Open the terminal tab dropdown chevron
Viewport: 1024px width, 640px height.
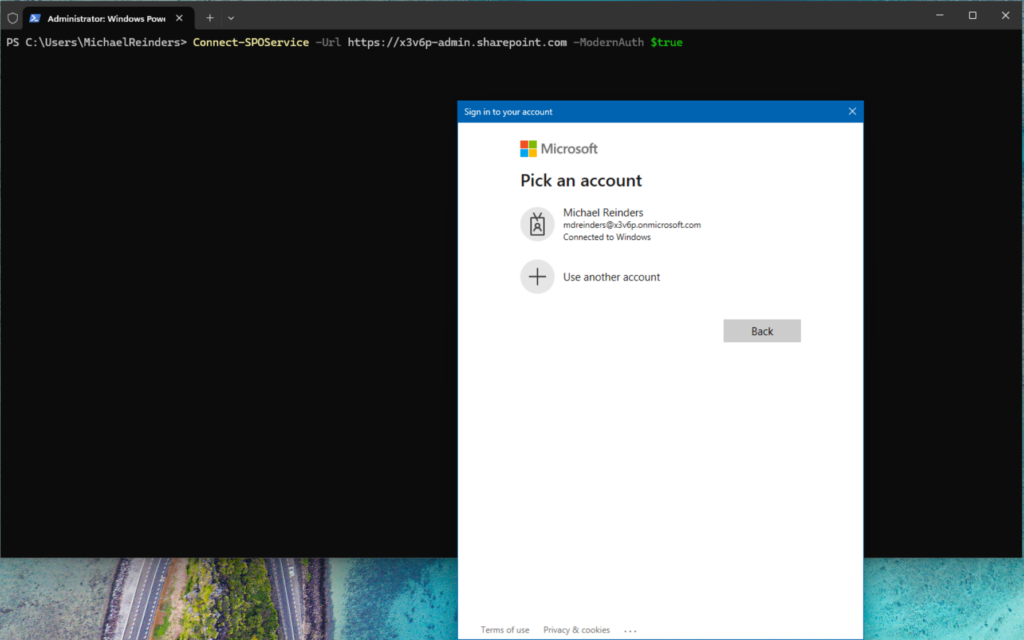(x=231, y=17)
